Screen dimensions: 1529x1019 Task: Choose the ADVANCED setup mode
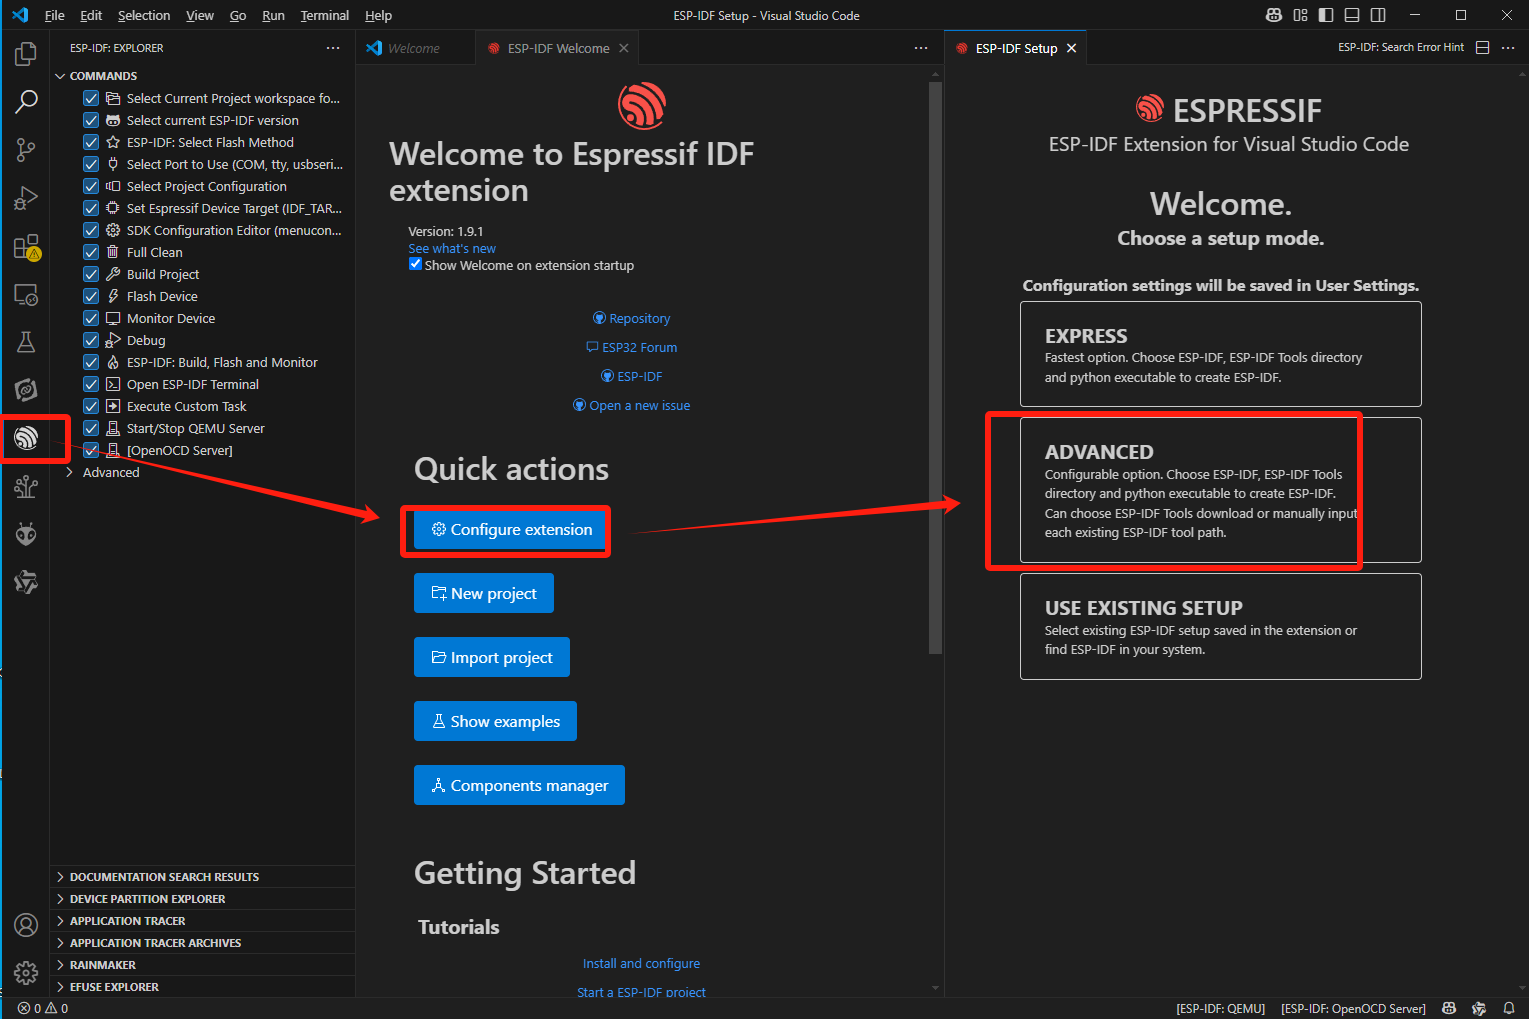click(x=1220, y=490)
